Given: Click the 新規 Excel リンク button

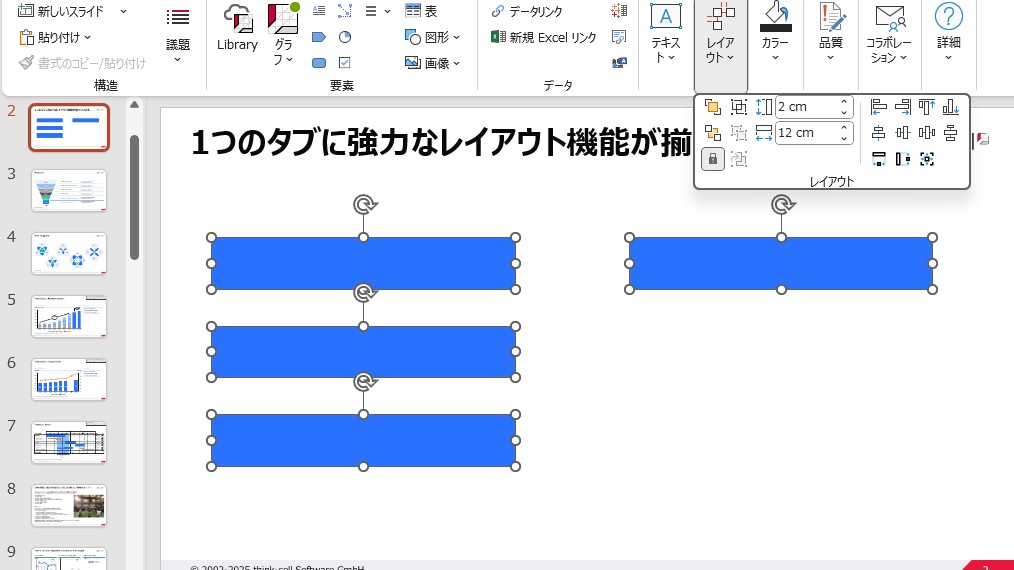Looking at the screenshot, I should point(544,37).
